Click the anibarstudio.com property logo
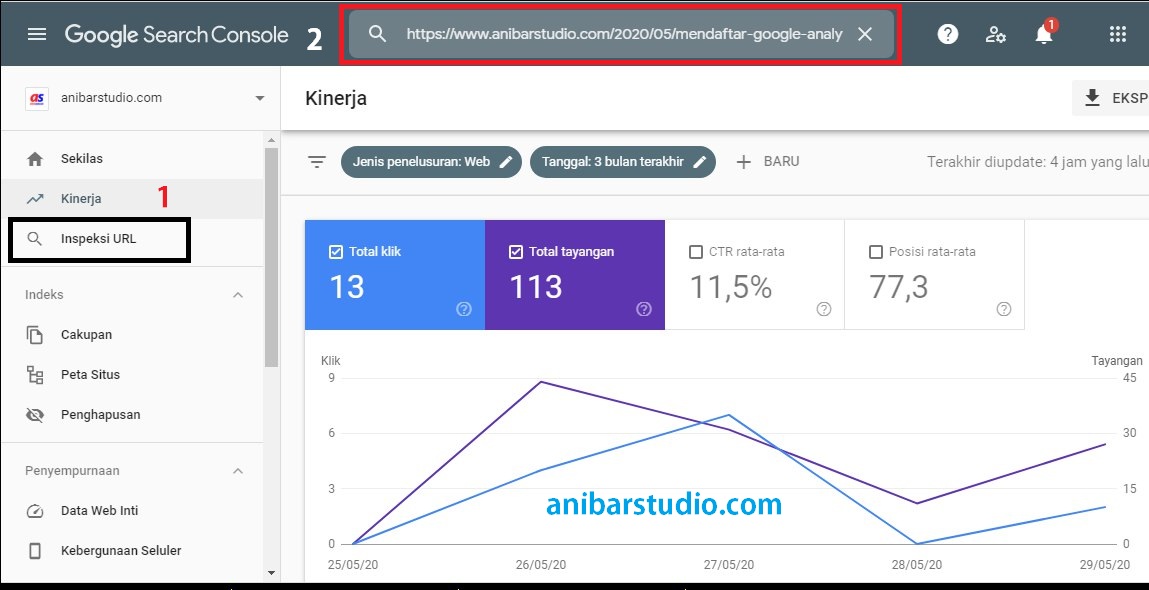 [37, 98]
